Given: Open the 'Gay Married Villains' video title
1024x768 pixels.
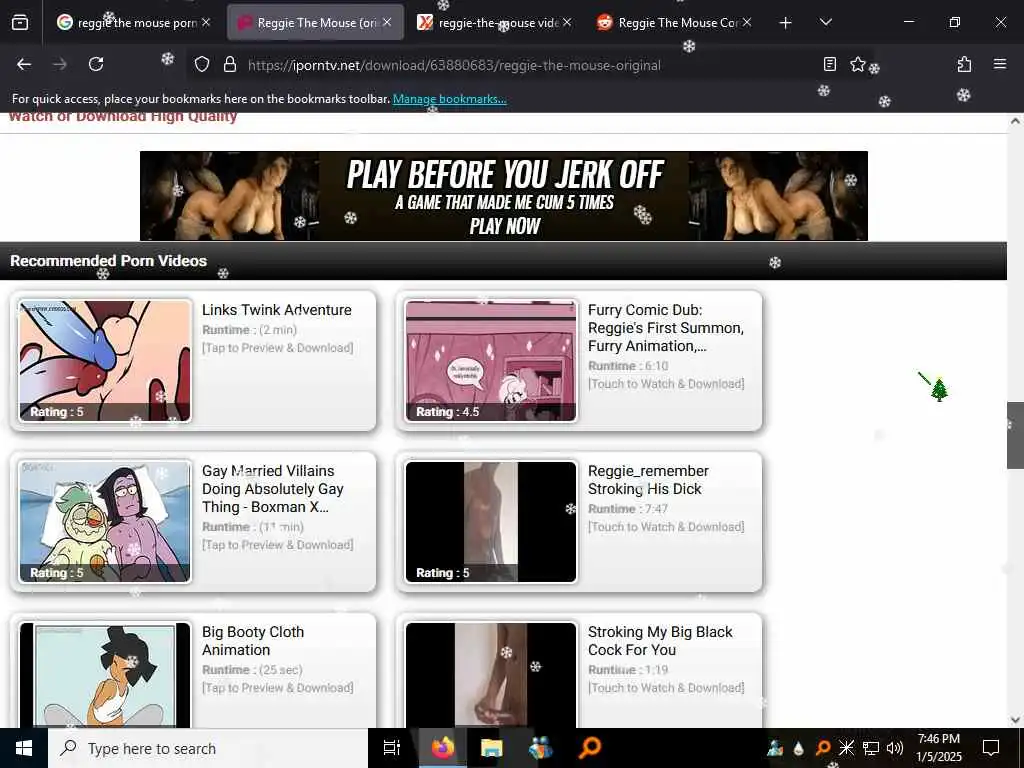Looking at the screenshot, I should coord(272,488).
